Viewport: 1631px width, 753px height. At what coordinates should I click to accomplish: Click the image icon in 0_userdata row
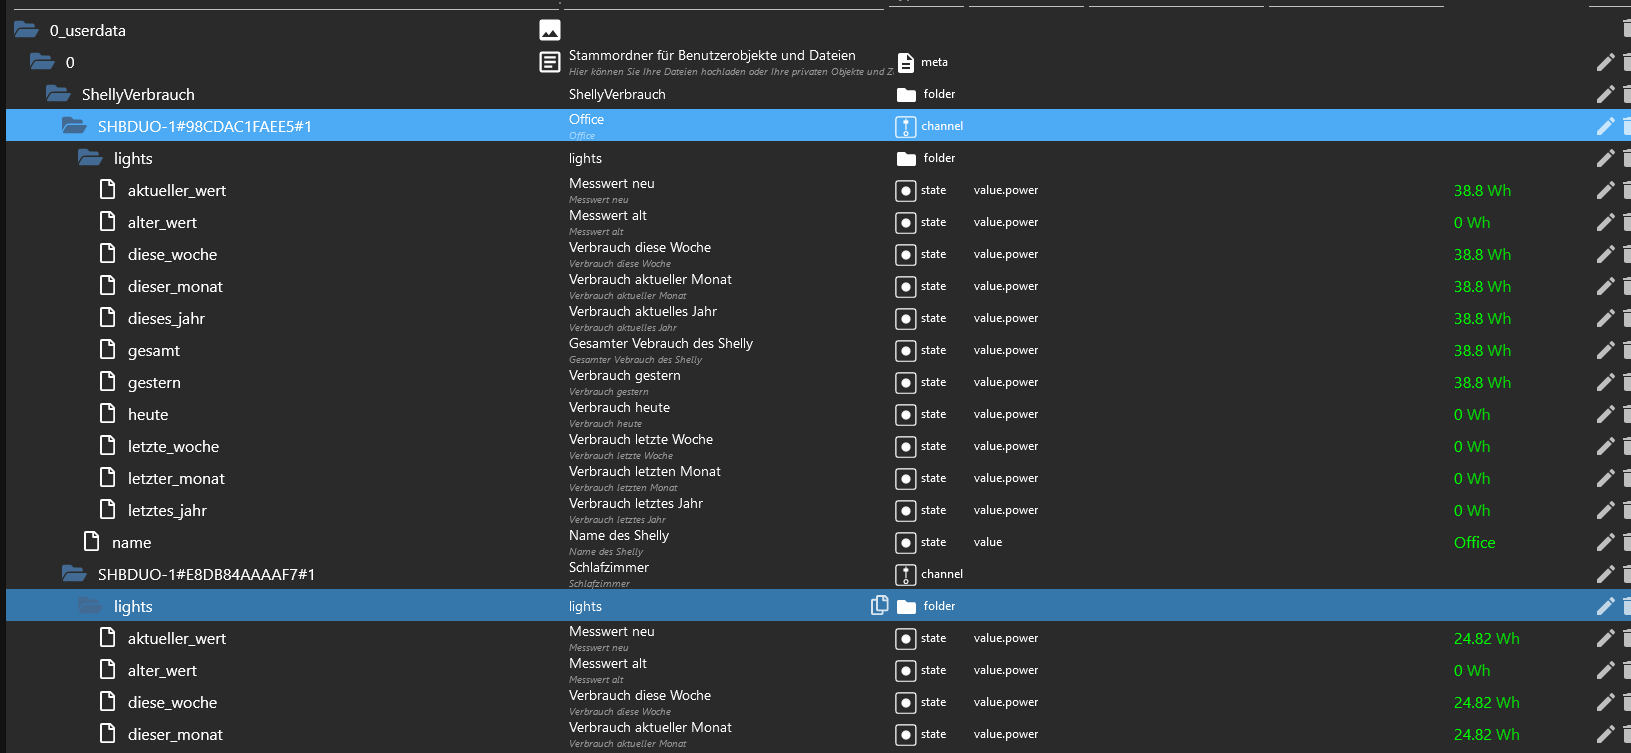click(550, 30)
